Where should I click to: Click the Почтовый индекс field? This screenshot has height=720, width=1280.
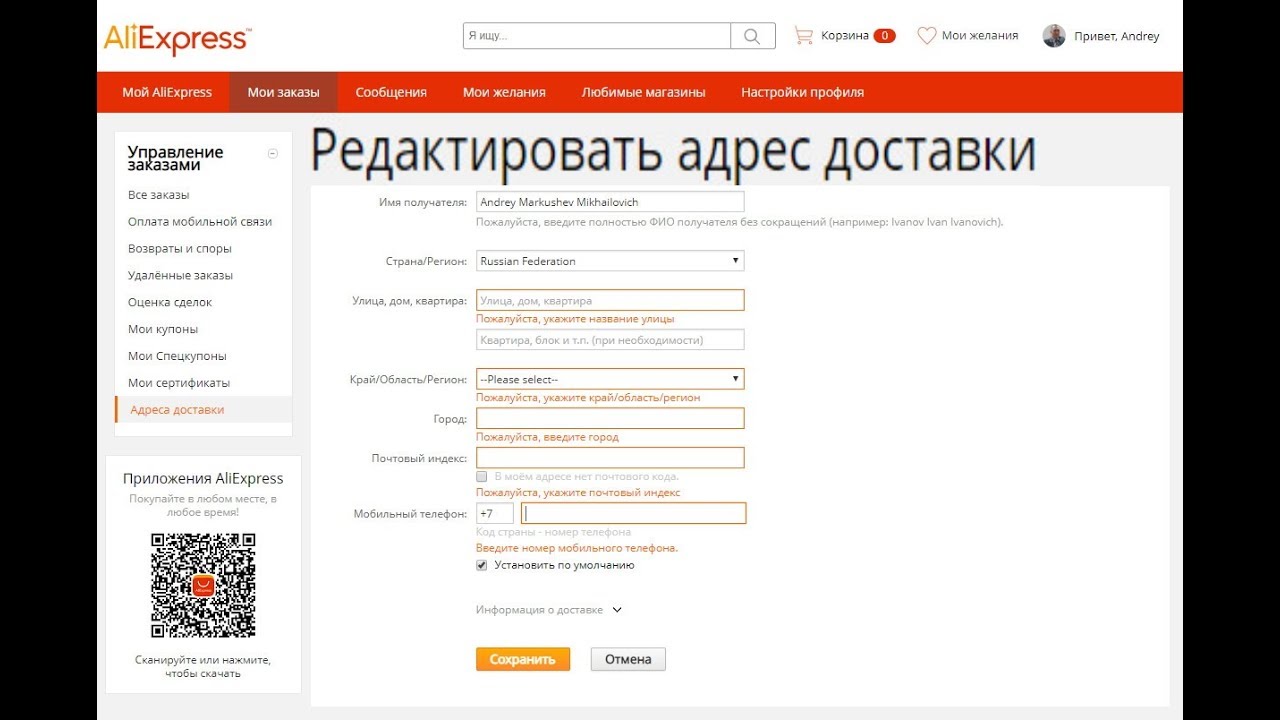click(610, 458)
